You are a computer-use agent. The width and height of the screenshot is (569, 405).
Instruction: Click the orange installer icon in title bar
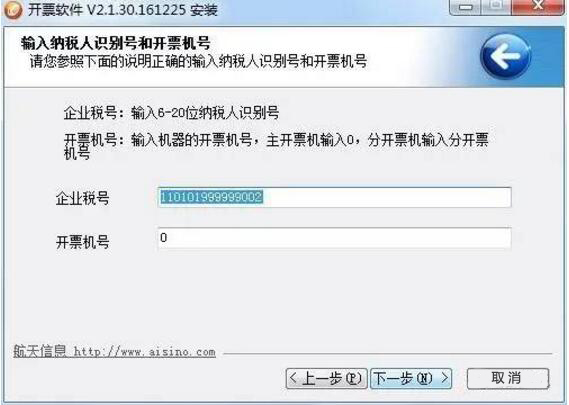point(13,9)
